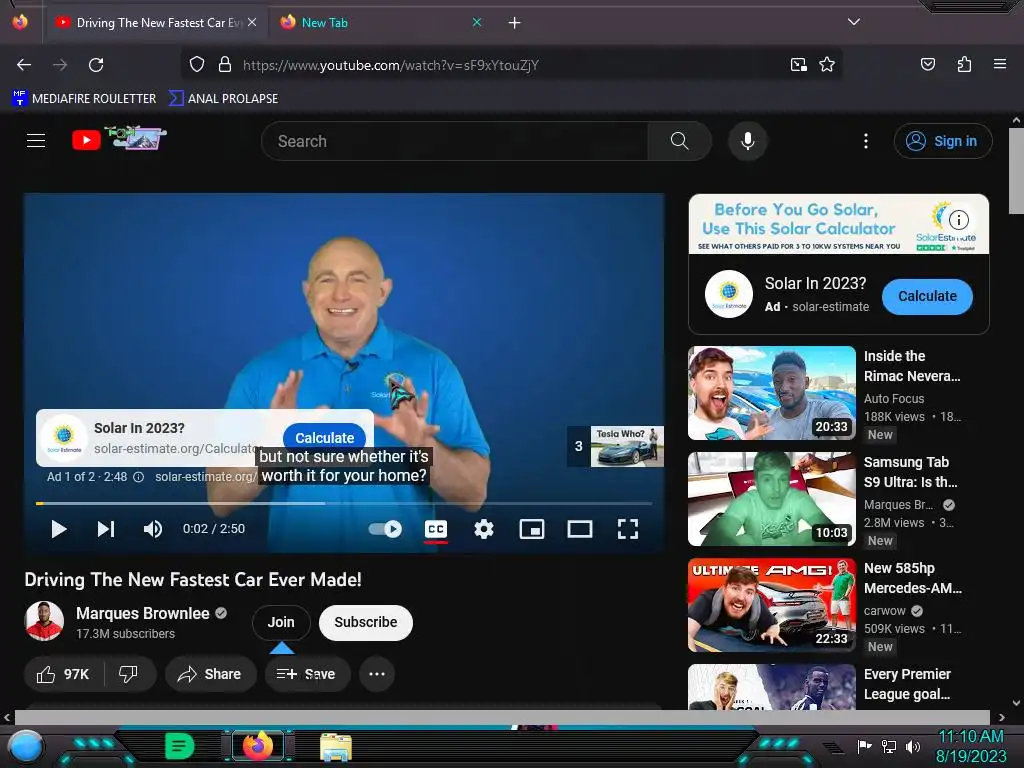Open picture-in-picture icon in the address bar

click(798, 65)
